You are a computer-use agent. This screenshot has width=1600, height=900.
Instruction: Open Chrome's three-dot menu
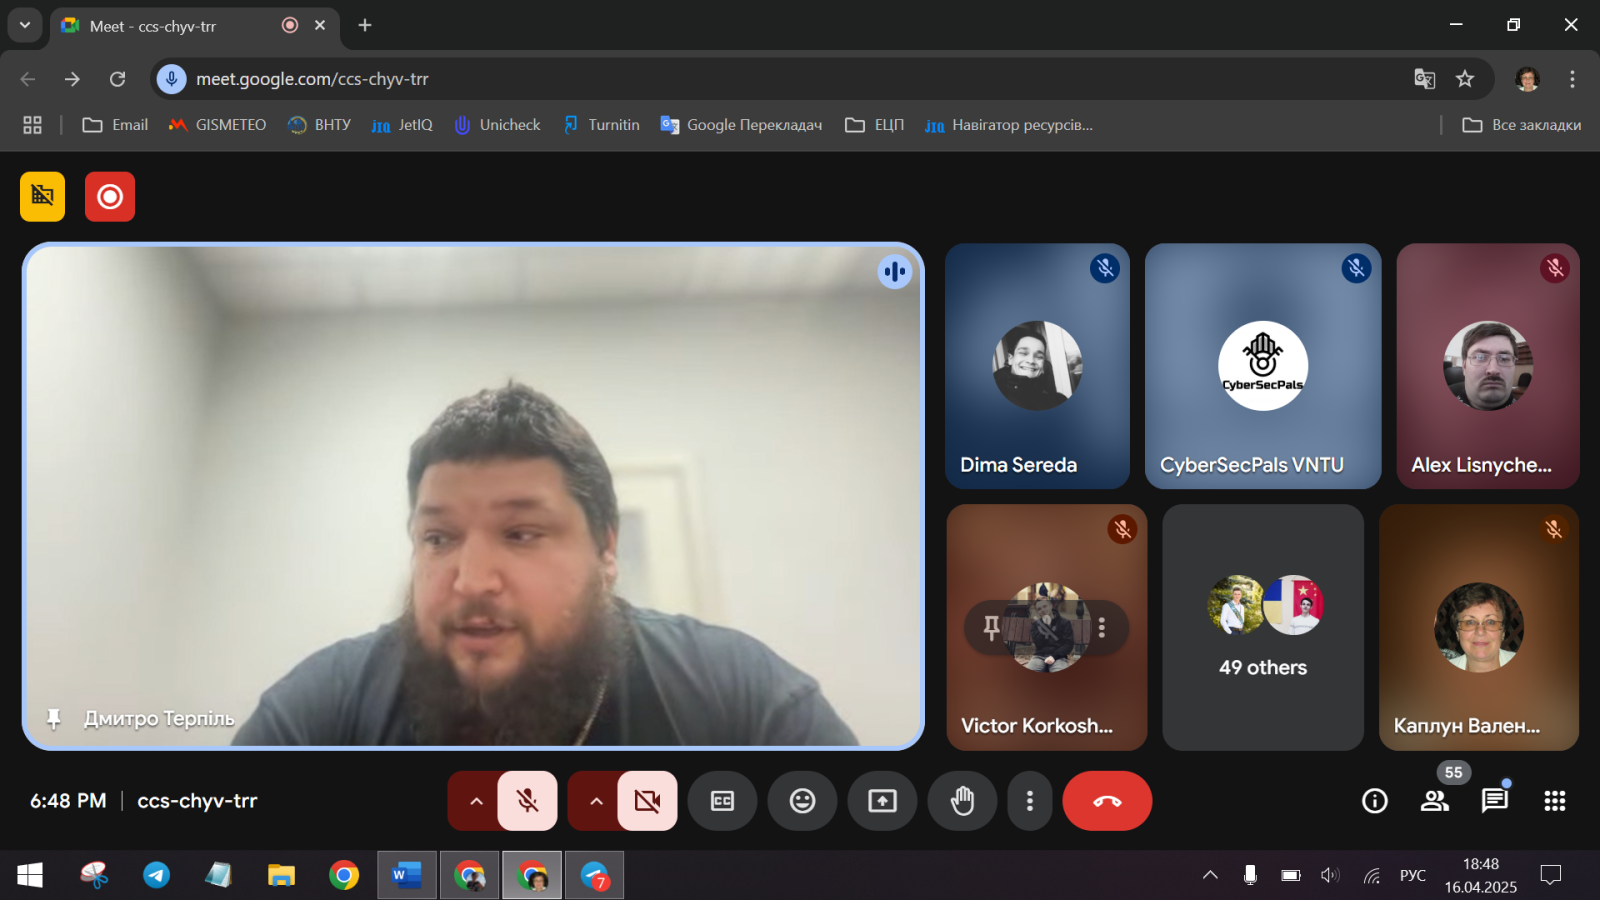(x=1572, y=79)
